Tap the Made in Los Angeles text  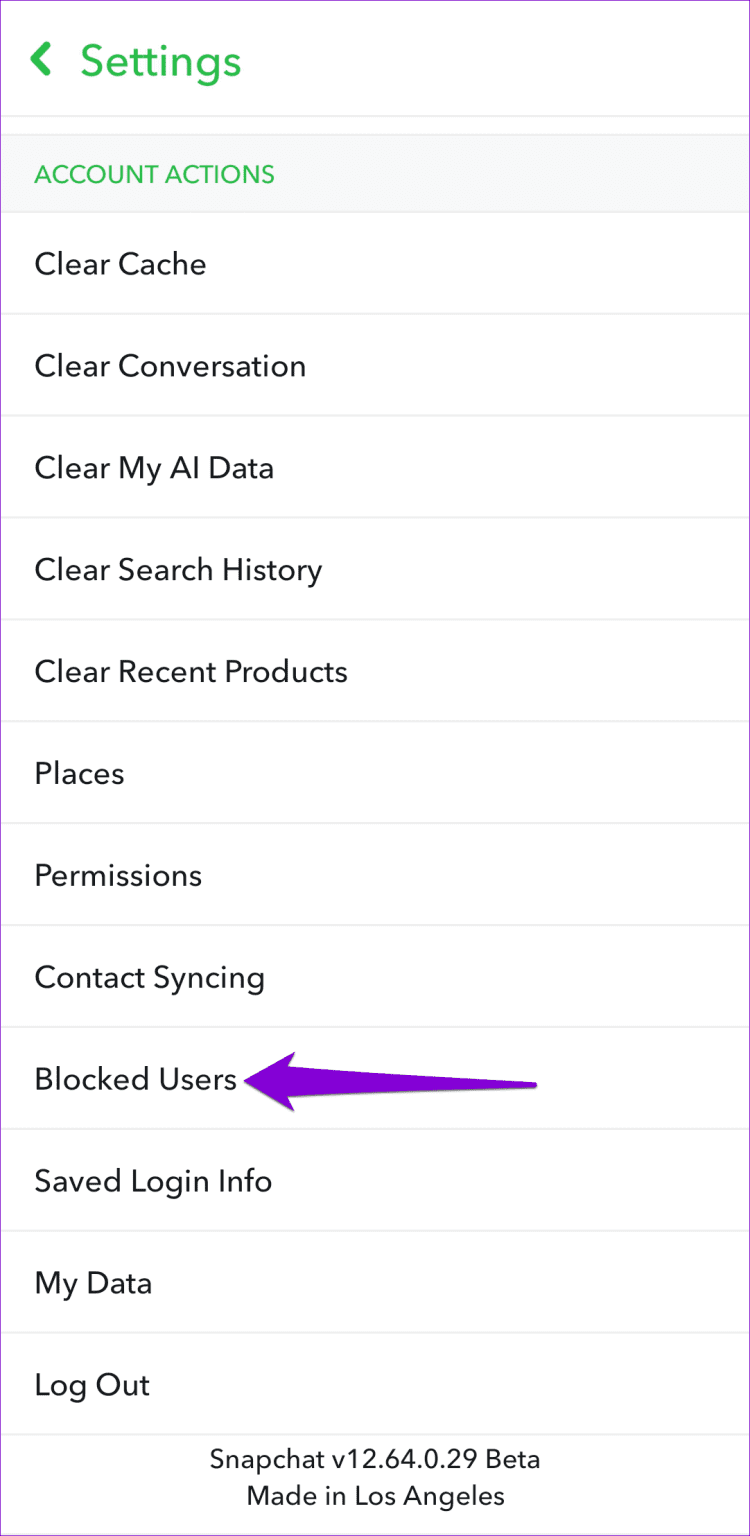point(375,1496)
